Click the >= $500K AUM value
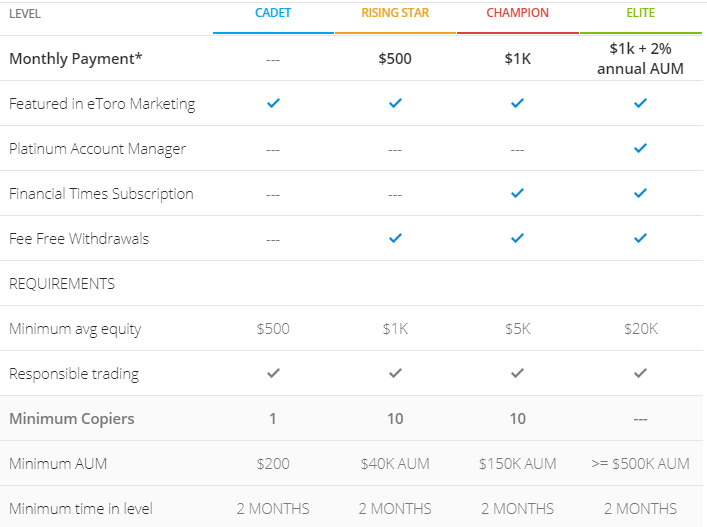This screenshot has width=707, height=527. [640, 463]
